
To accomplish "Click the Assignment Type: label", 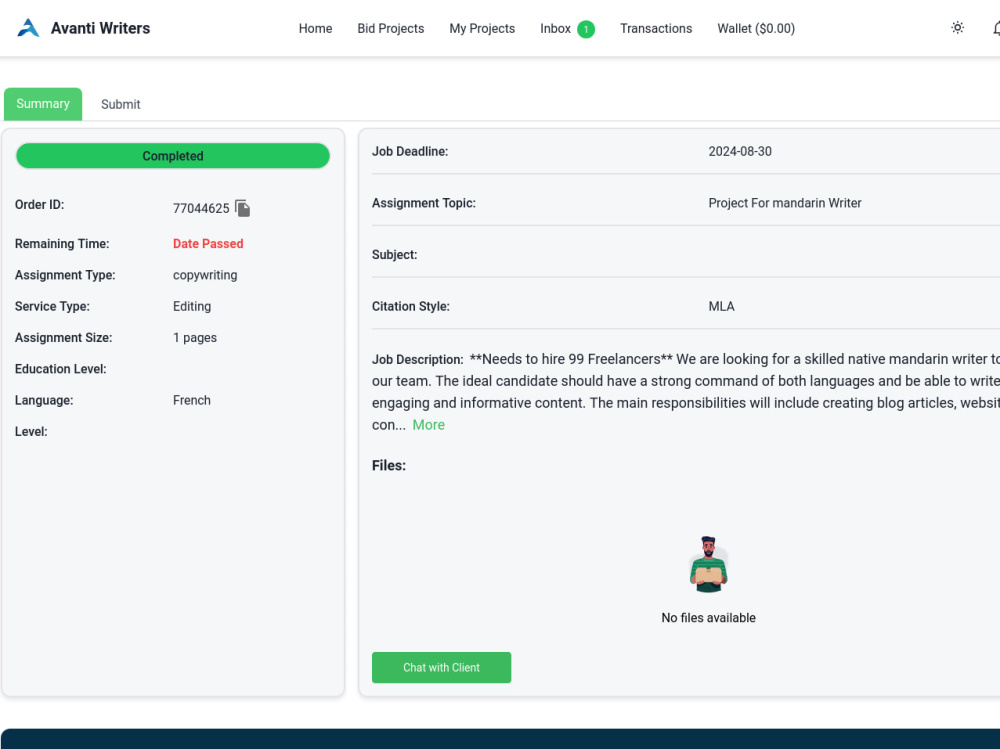I will [65, 275].
